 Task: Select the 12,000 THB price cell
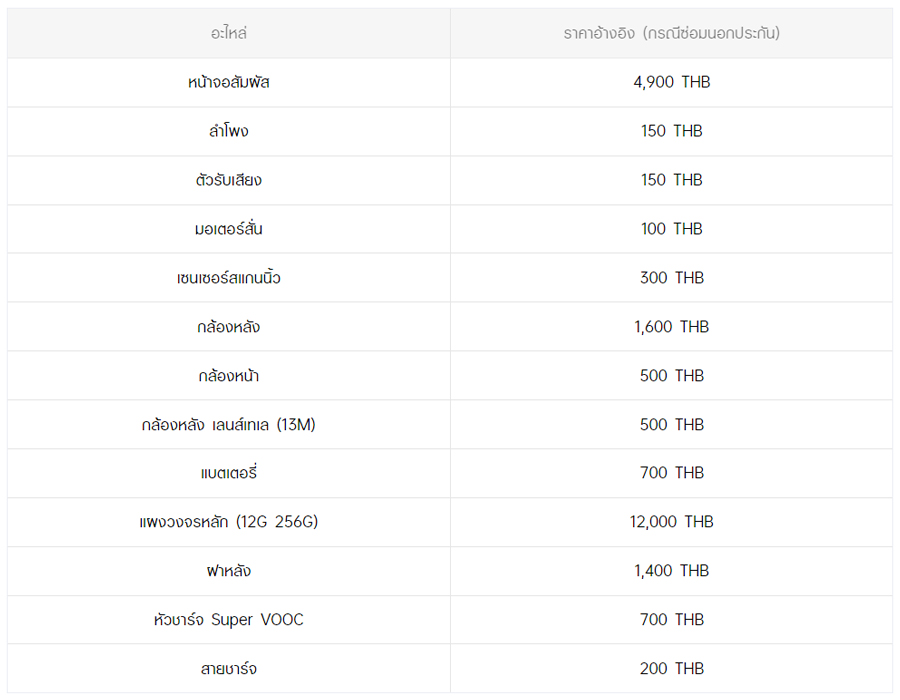tap(671, 522)
